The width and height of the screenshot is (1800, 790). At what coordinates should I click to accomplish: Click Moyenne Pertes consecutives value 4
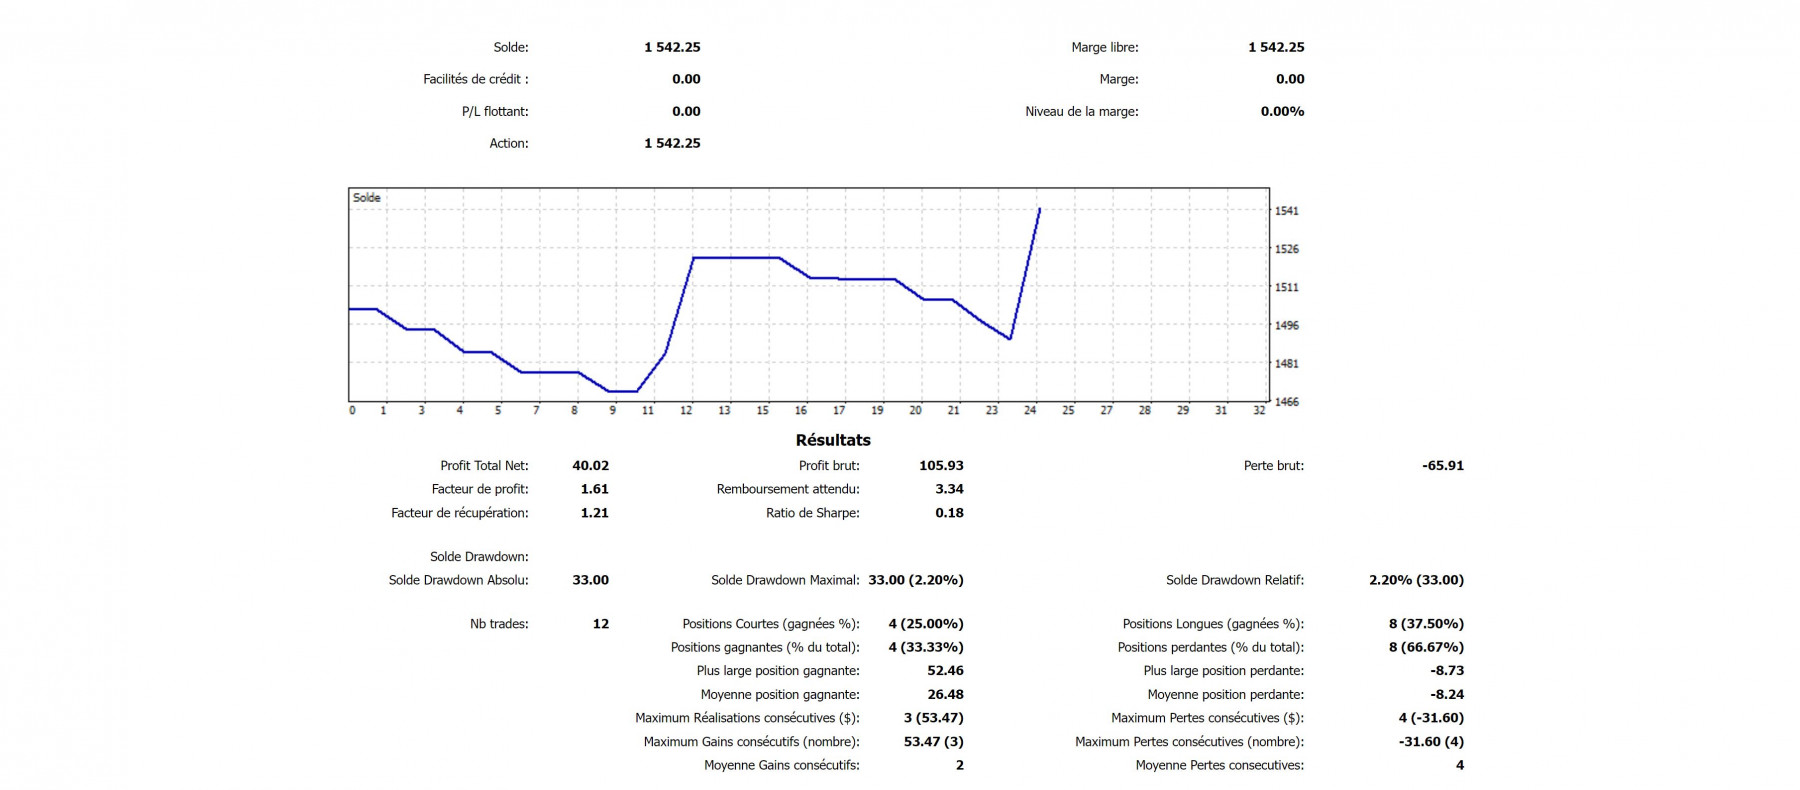tap(1460, 766)
